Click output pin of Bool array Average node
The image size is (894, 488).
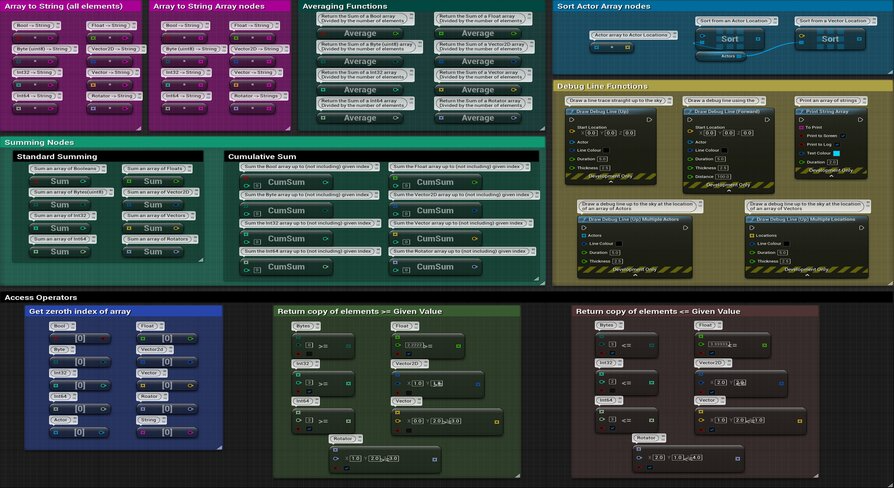pyautogui.click(x=396, y=34)
